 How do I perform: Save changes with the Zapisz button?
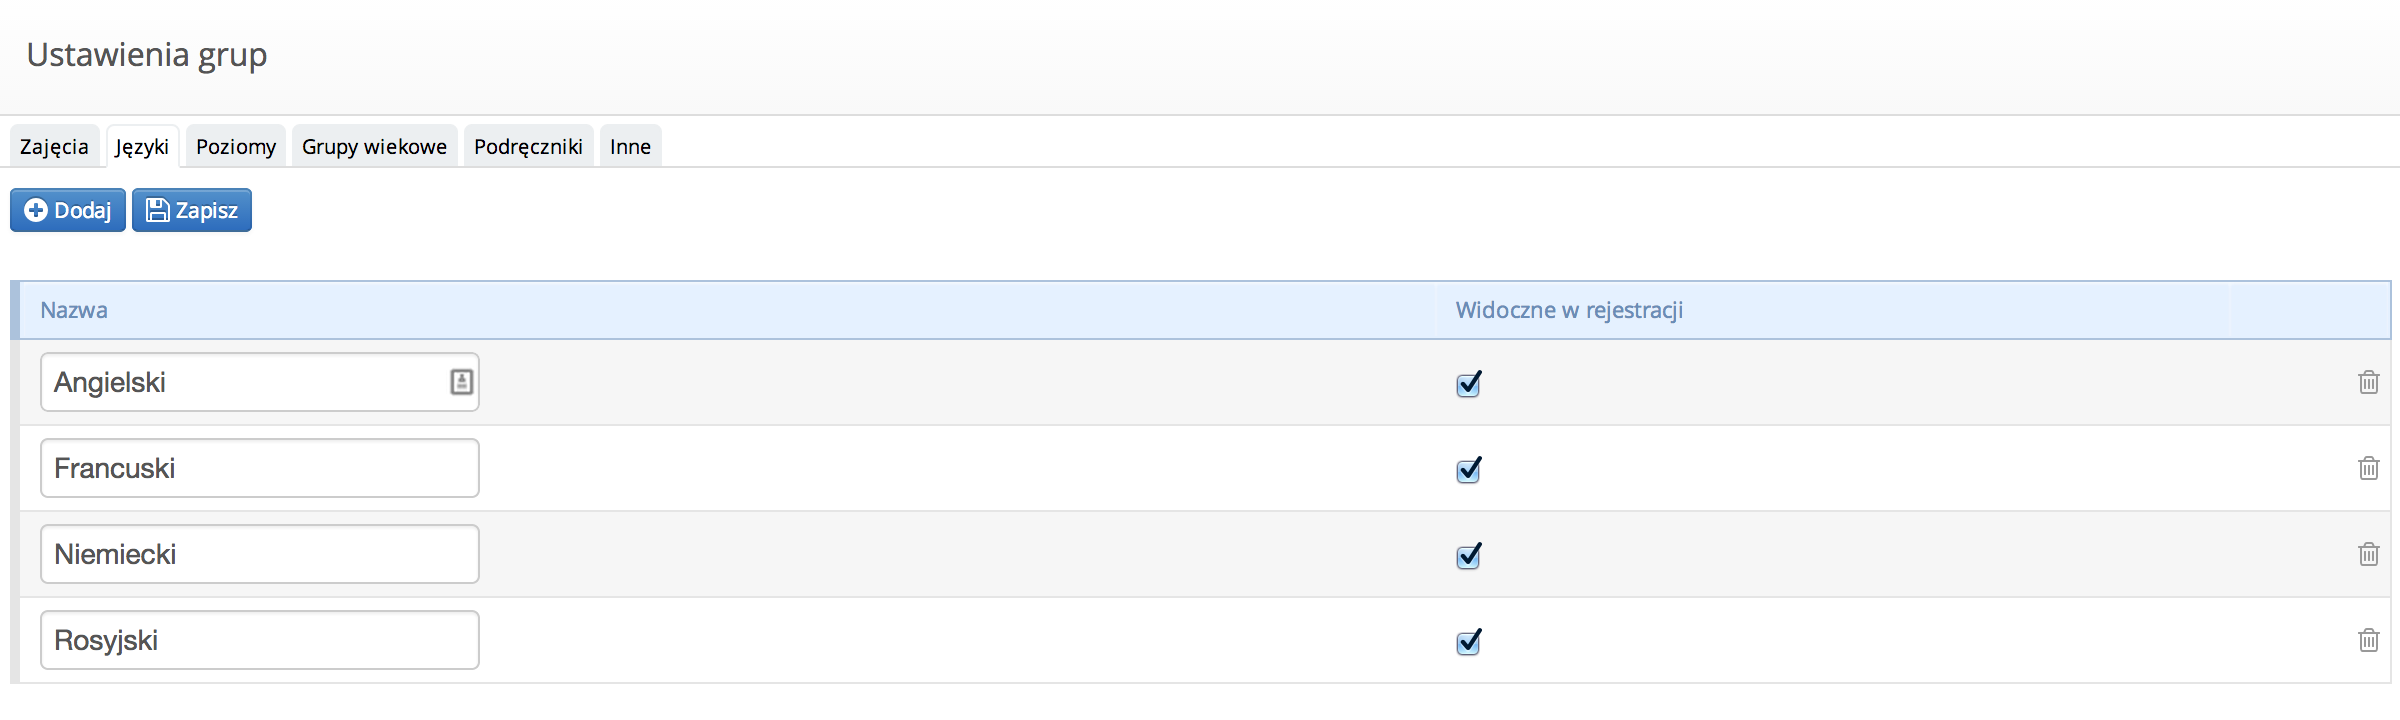tap(192, 210)
